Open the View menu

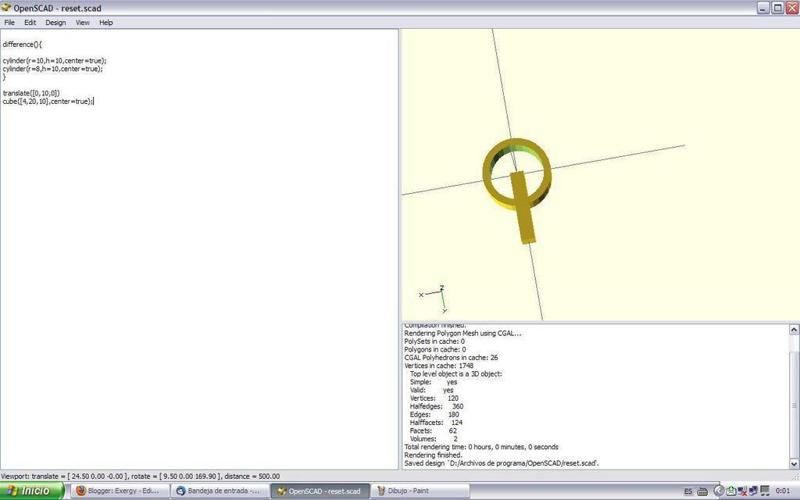pyautogui.click(x=82, y=22)
